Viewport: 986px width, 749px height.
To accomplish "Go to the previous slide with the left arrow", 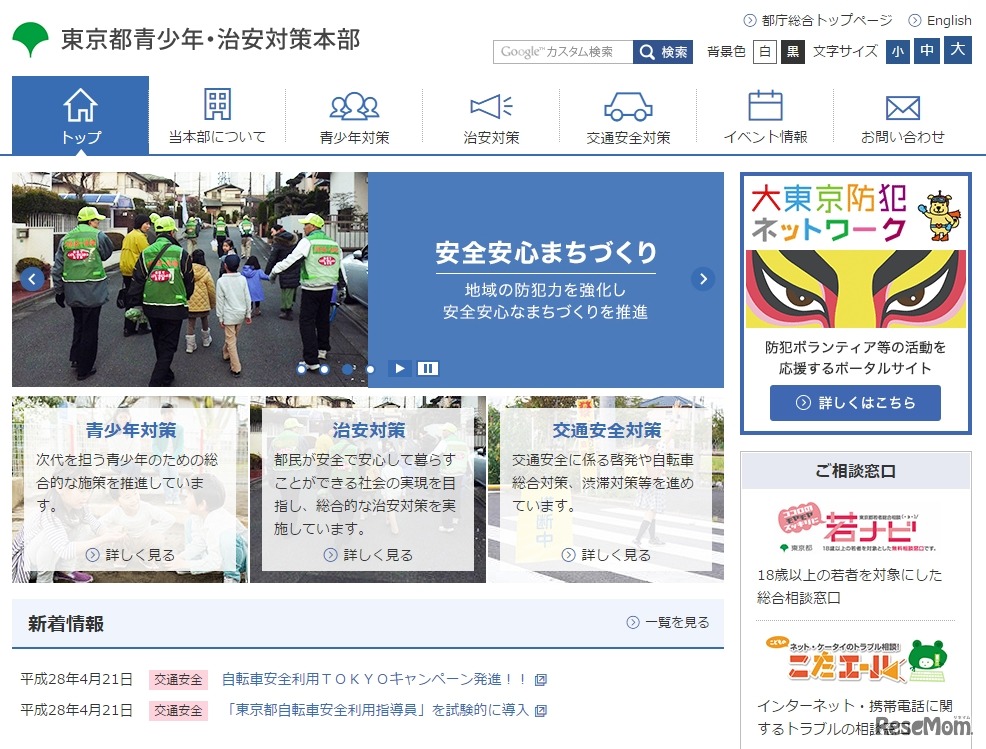I will click(x=32, y=279).
